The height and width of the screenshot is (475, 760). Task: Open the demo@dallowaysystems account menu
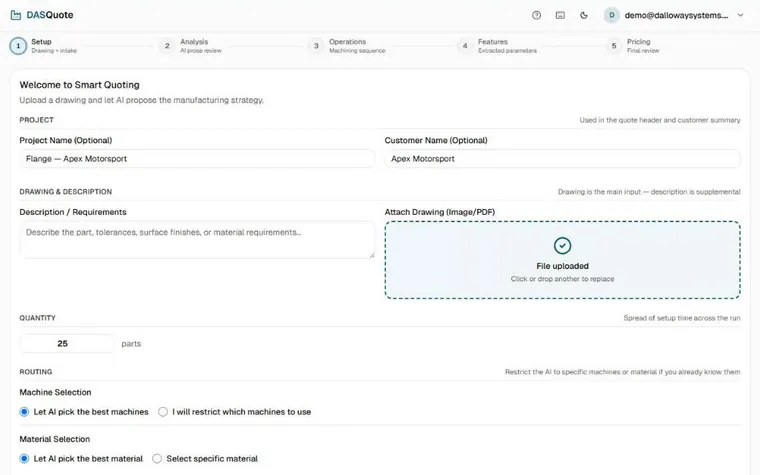(x=674, y=15)
